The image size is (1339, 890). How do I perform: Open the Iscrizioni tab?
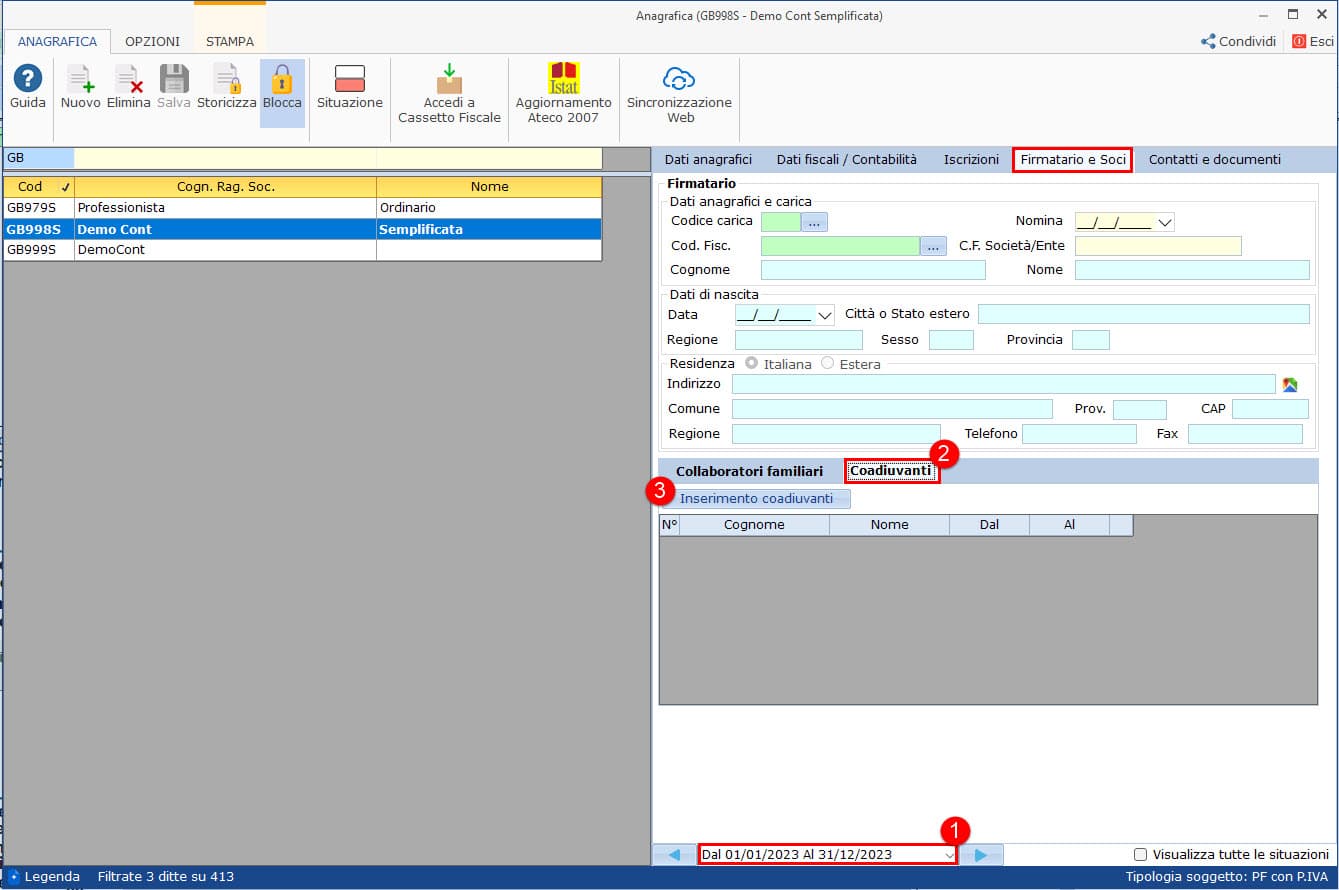(x=971, y=160)
